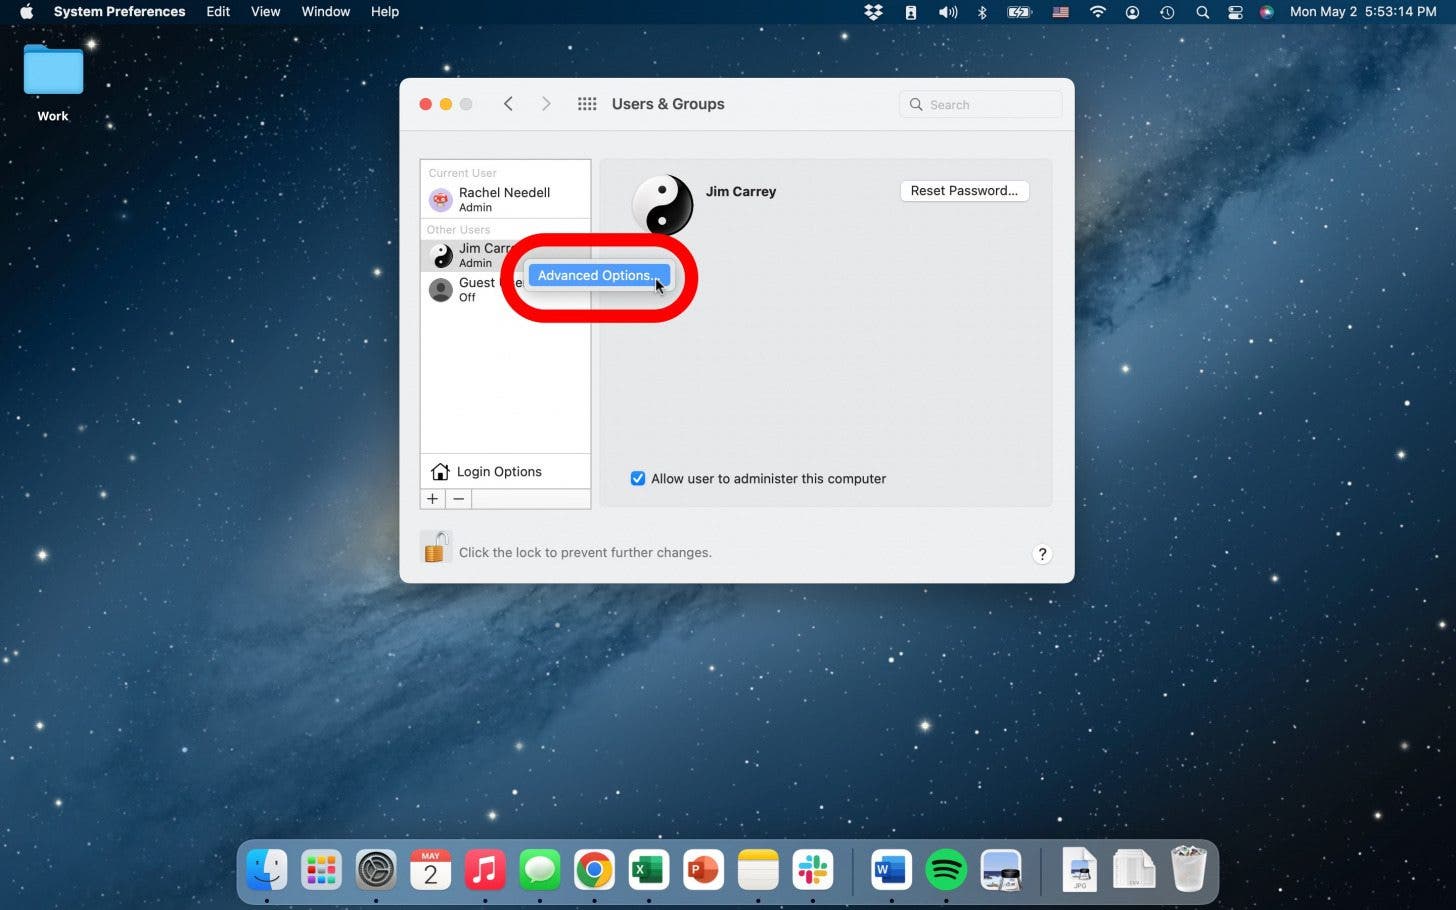Open the volume control in menu bar

(x=947, y=12)
